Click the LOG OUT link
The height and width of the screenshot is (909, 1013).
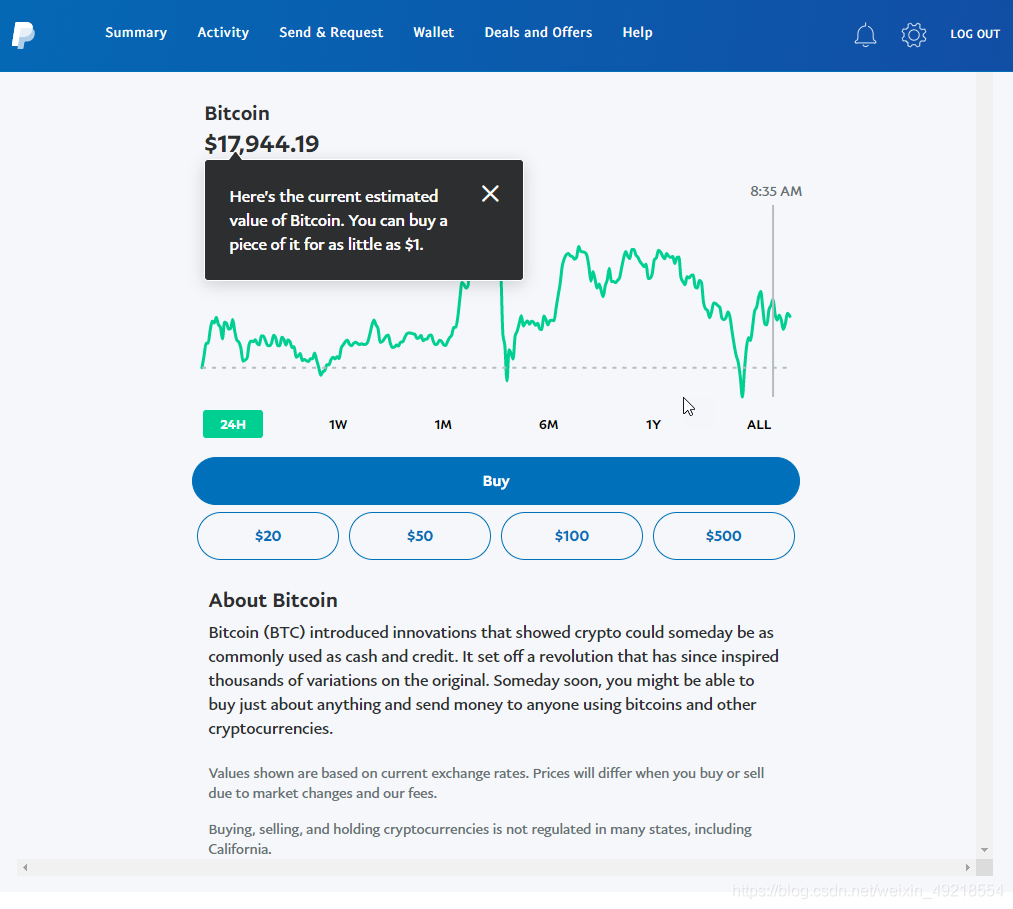tap(975, 34)
